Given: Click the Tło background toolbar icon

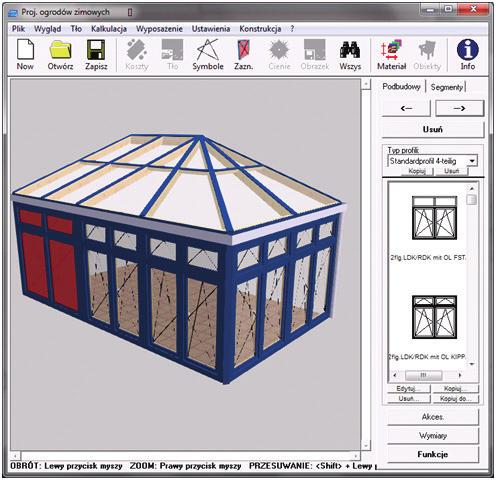Looking at the screenshot, I should tap(172, 54).
